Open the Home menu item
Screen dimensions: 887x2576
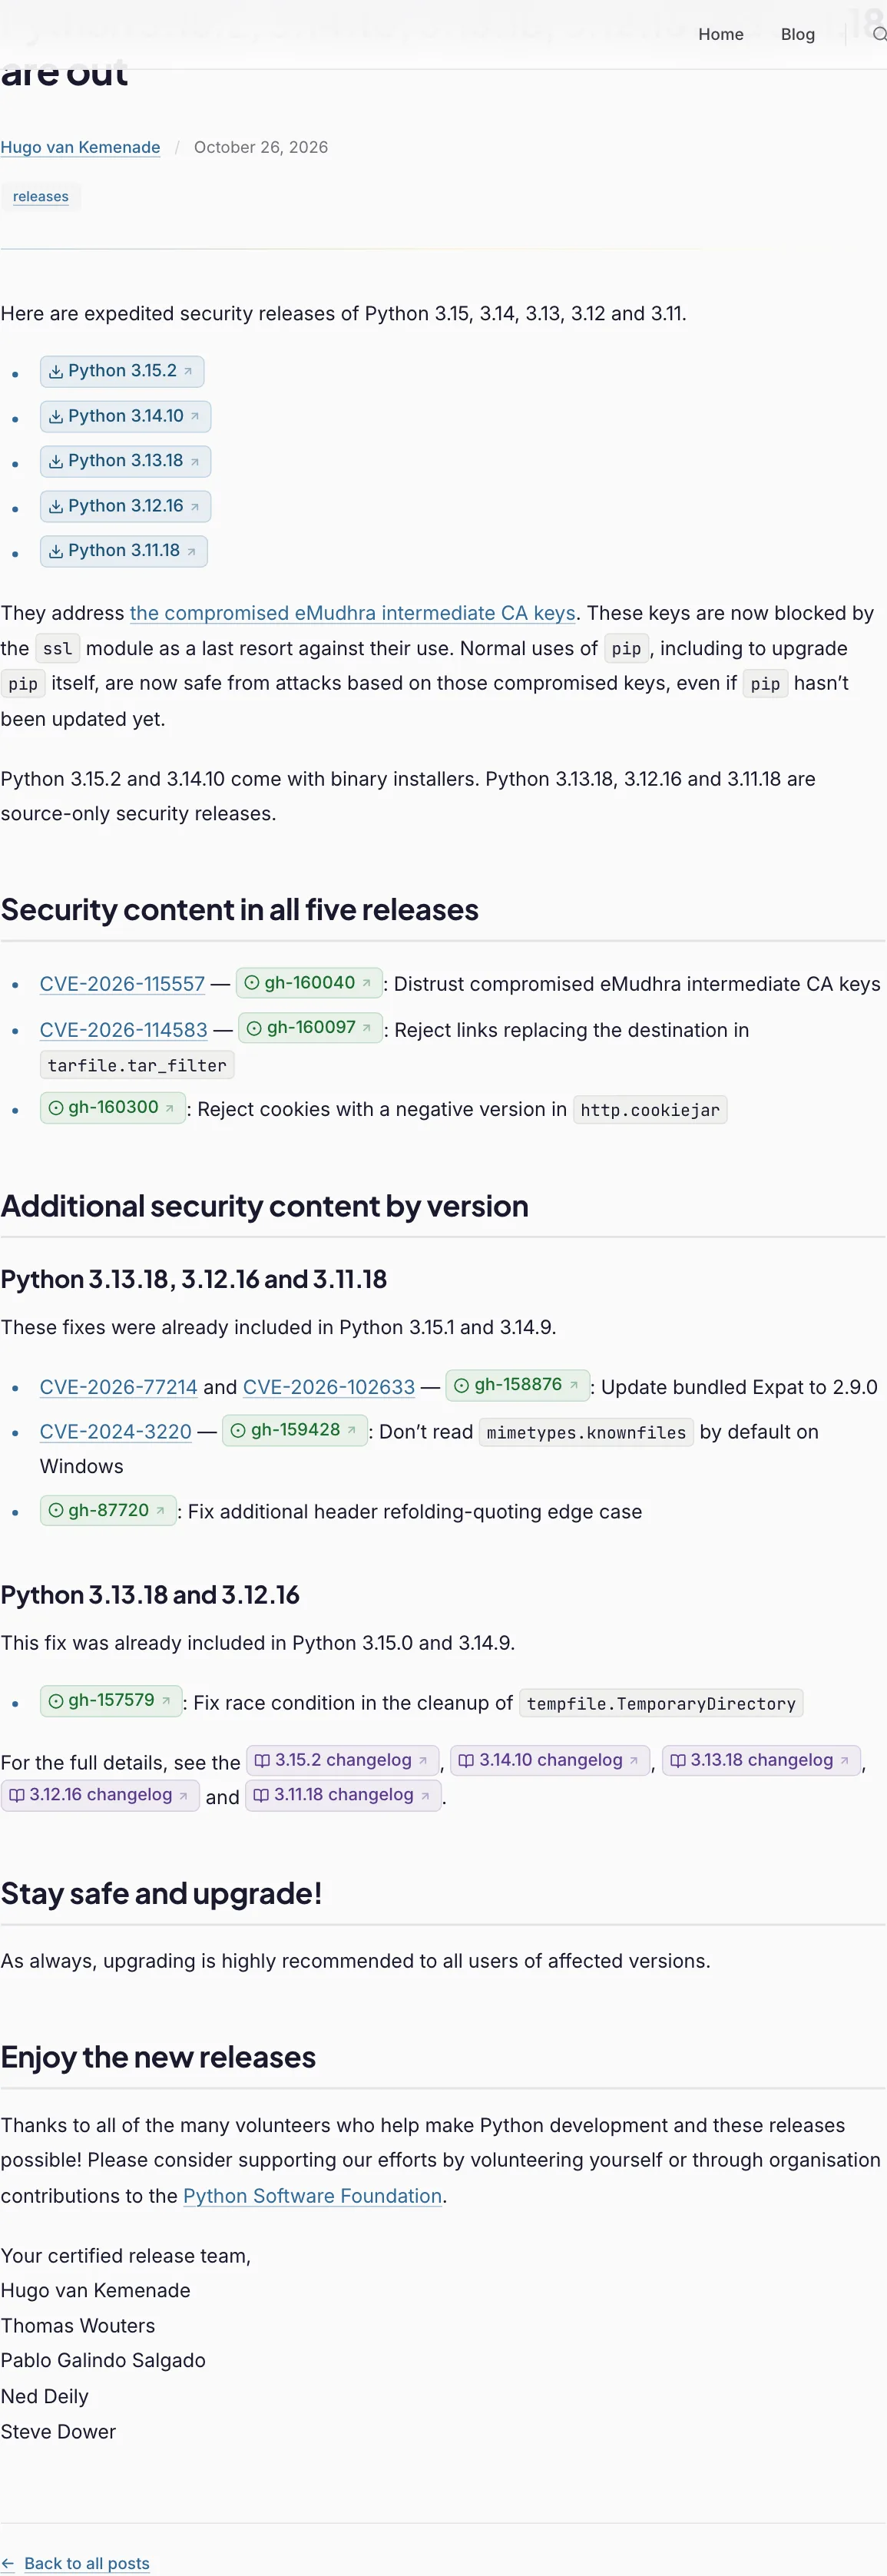pyautogui.click(x=720, y=34)
